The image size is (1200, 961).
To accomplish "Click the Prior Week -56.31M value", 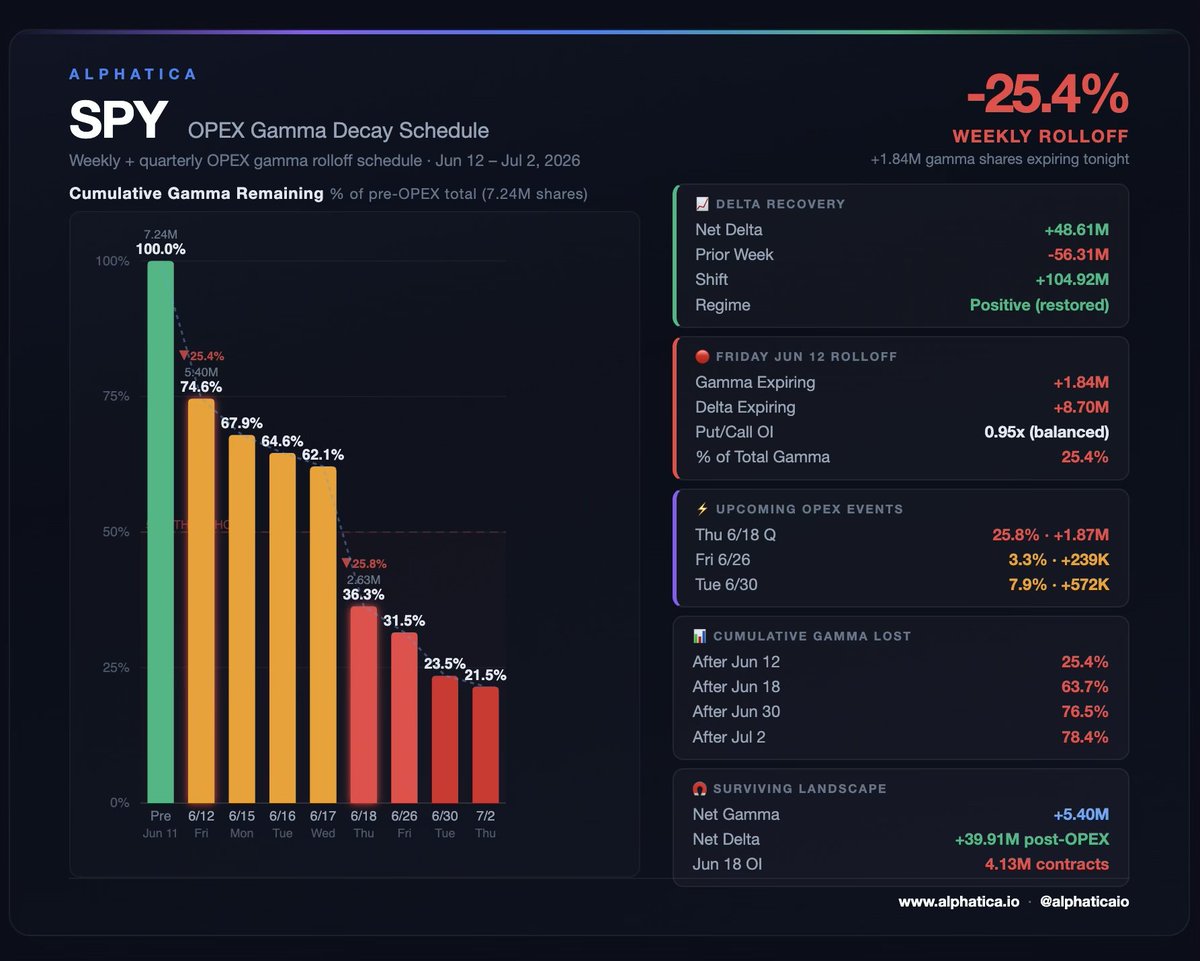I will point(1078,254).
